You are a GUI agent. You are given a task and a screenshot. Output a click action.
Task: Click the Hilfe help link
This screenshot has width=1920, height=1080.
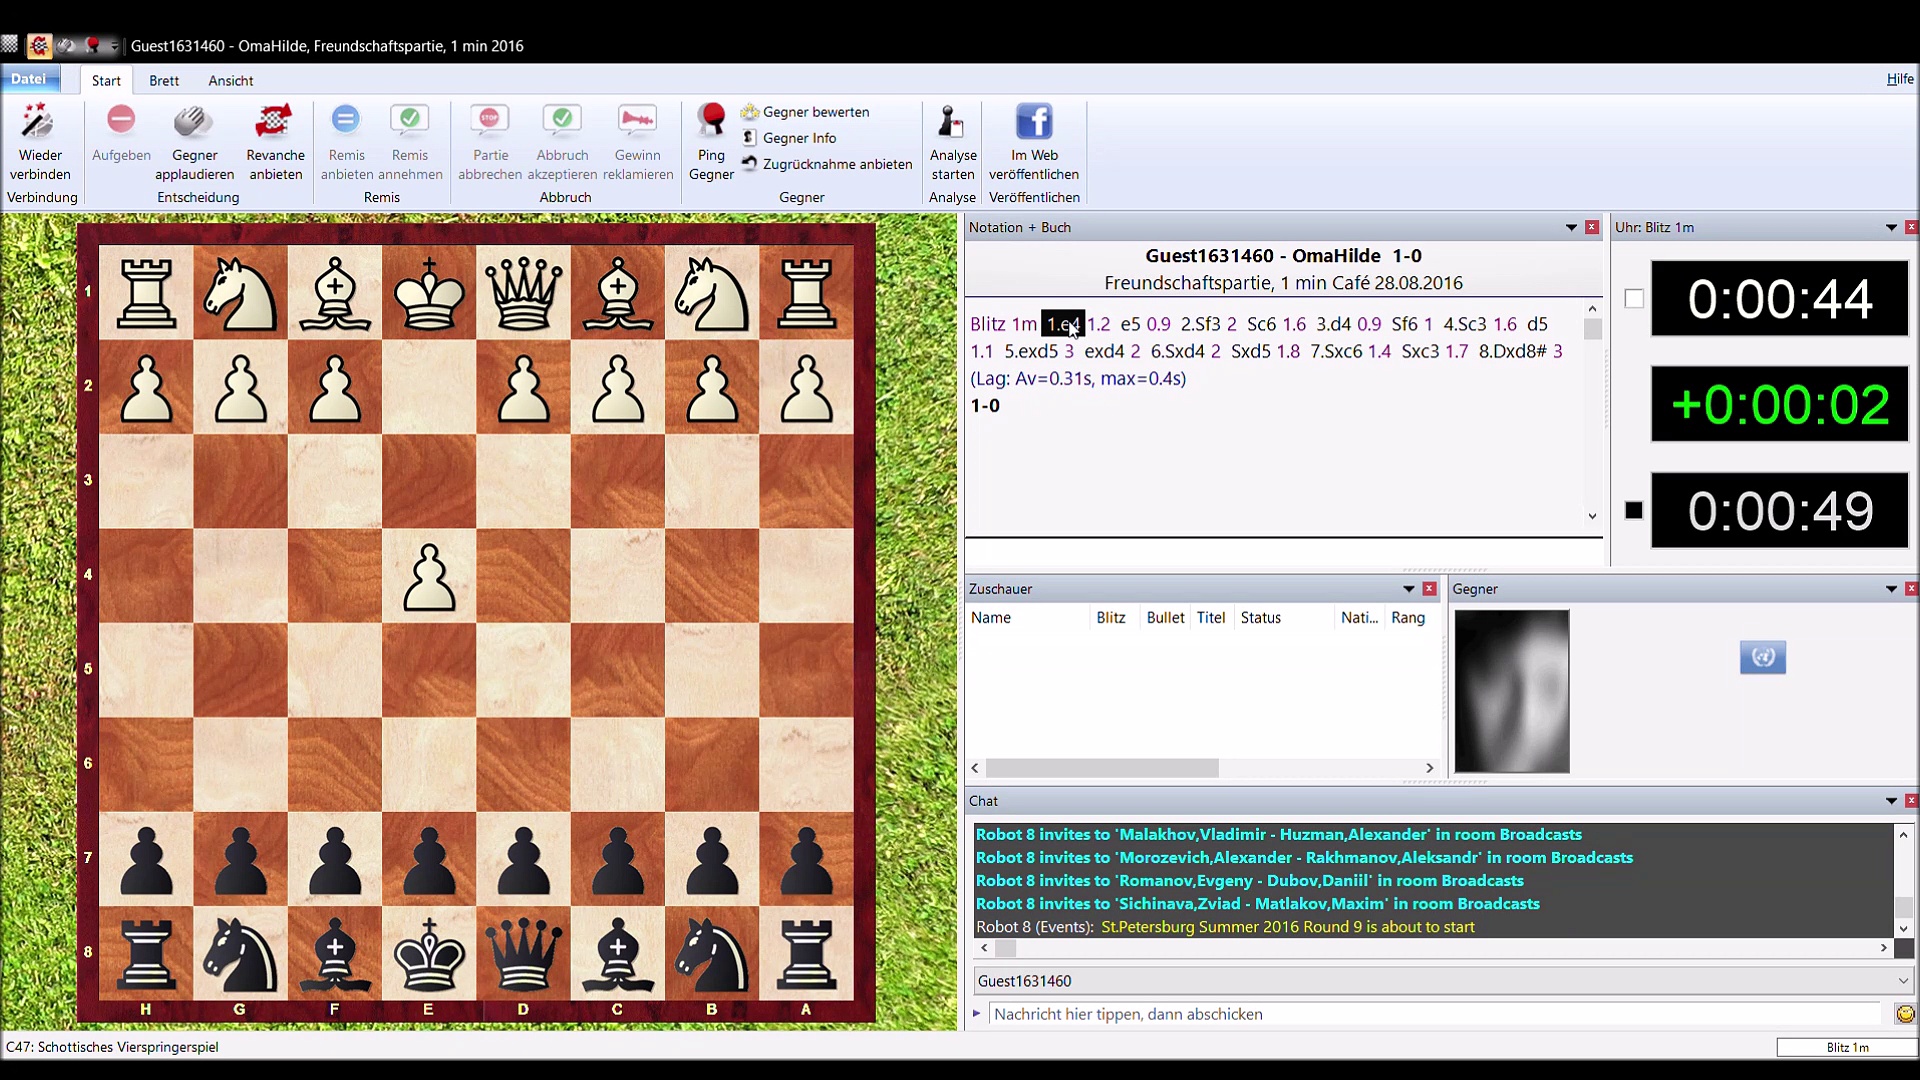pos(1899,79)
